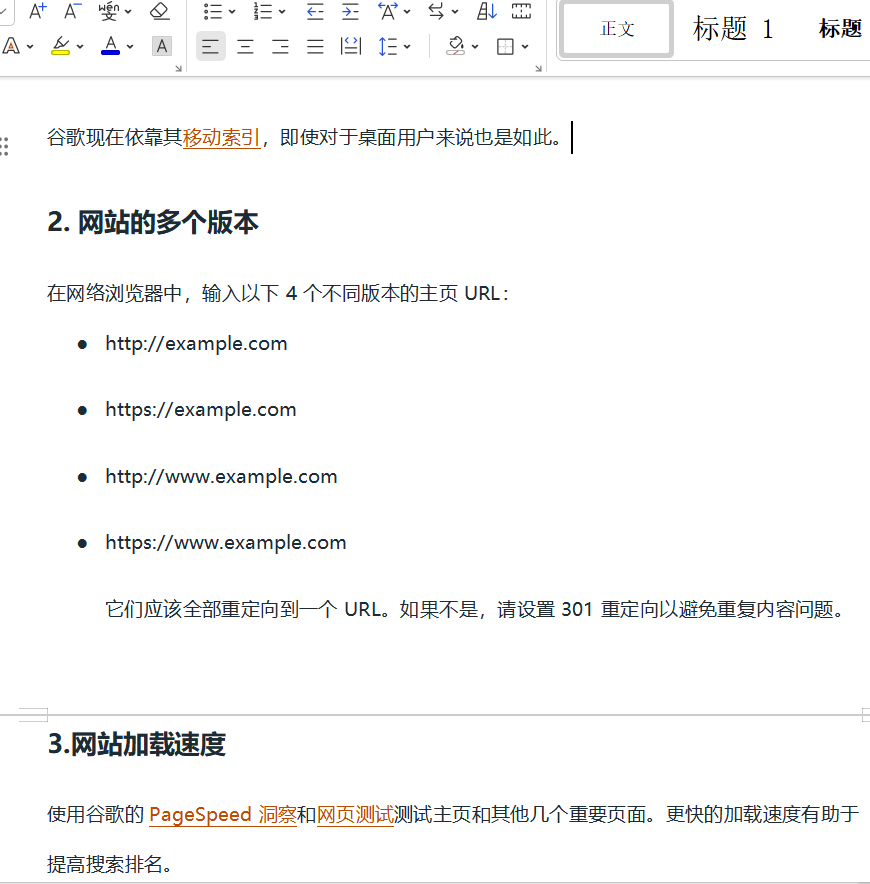Open the 移动索引 hyperlink
Screen dimensions: 870x884
(221, 138)
